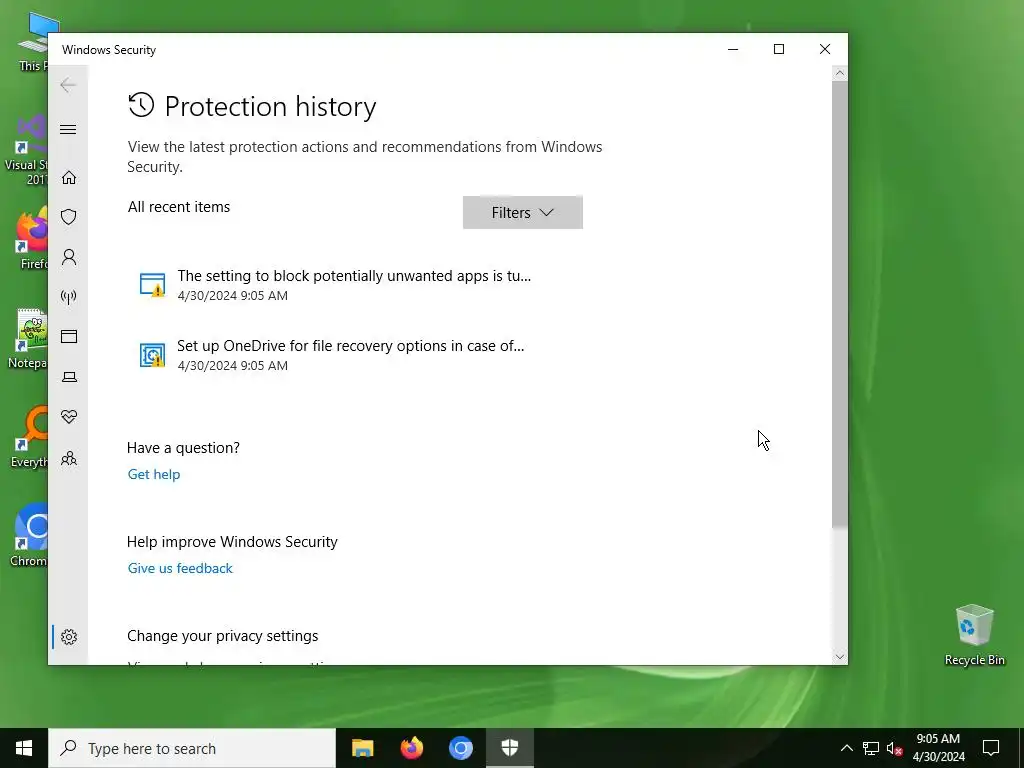The height and width of the screenshot is (768, 1024).
Task: Select the Visual Studio desktop shortcut
Action: 27,150
